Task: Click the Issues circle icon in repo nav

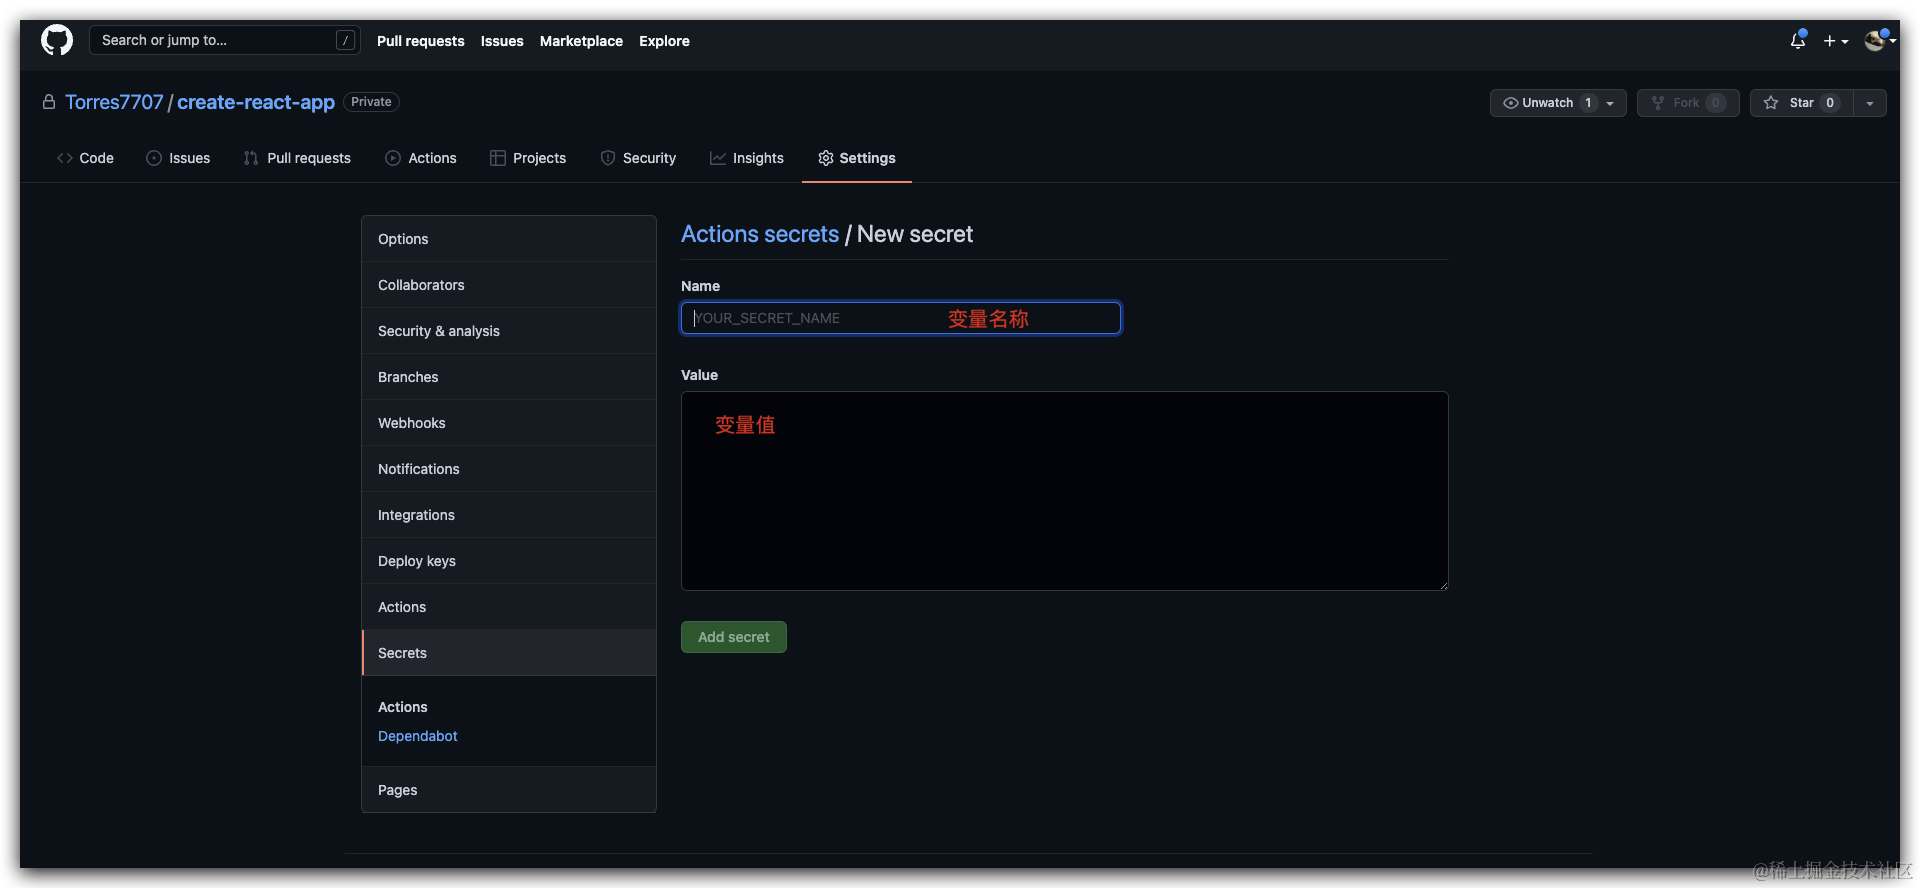Action: [154, 158]
